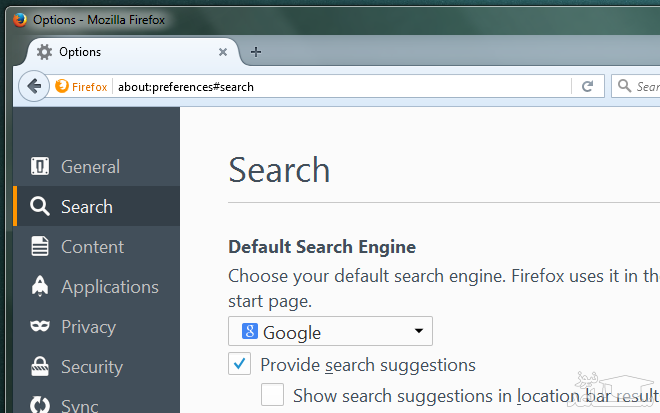Close the Options tab
Viewport: 660px width, 413px height.
click(223, 52)
